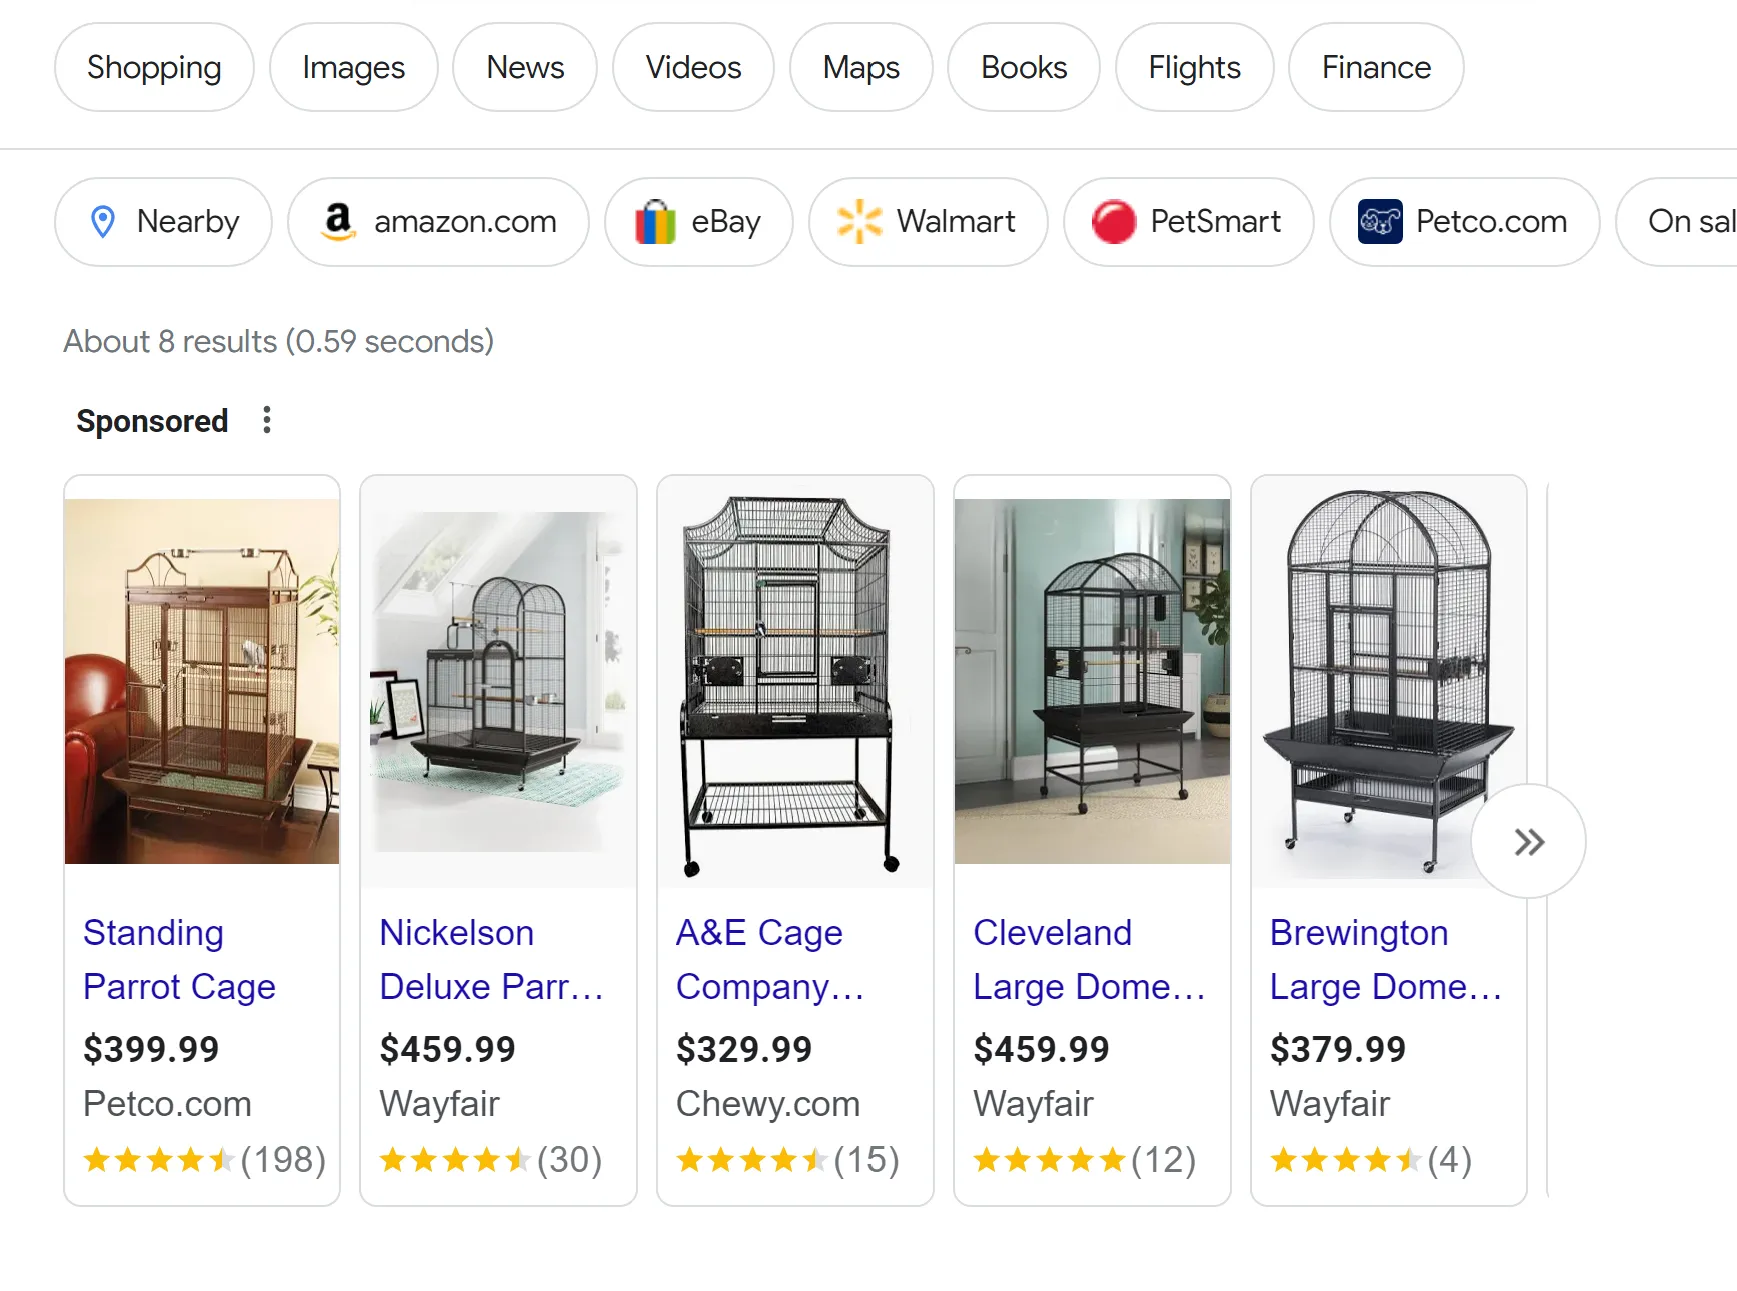Screen dimensions: 1737x1291
Task: Open the Videos search tab
Action: point(692,67)
